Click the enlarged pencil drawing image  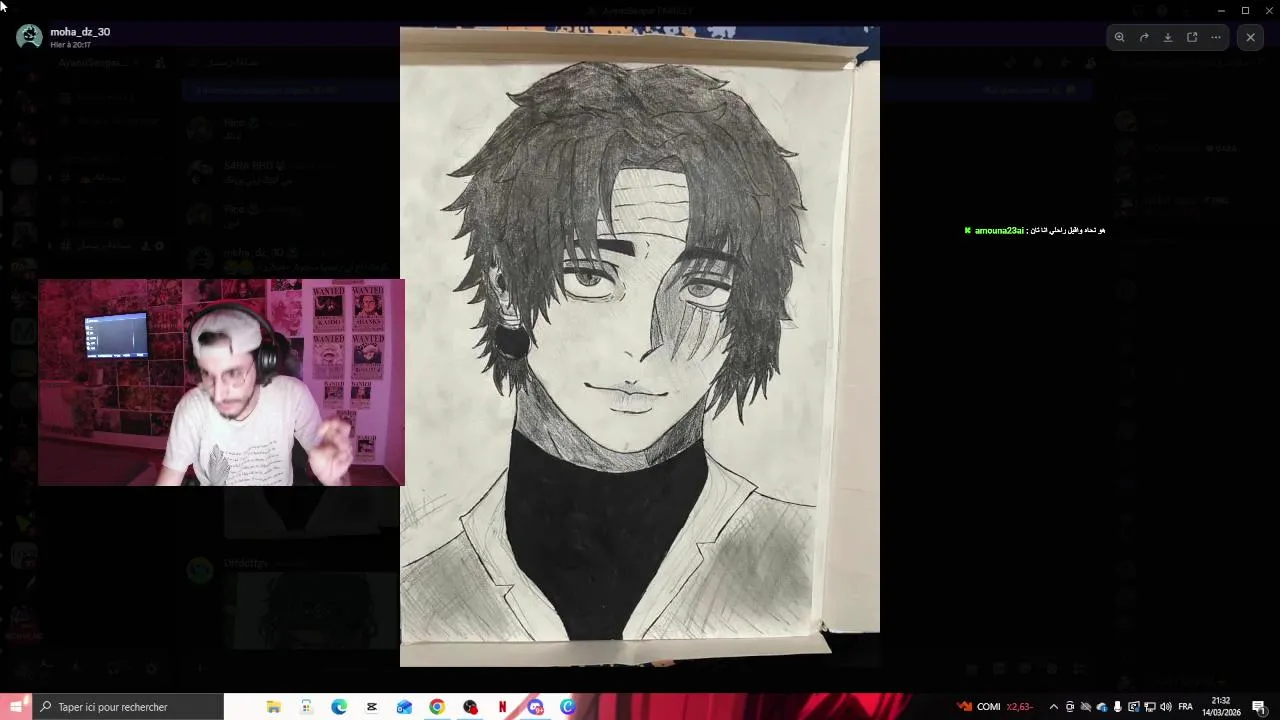[640, 346]
